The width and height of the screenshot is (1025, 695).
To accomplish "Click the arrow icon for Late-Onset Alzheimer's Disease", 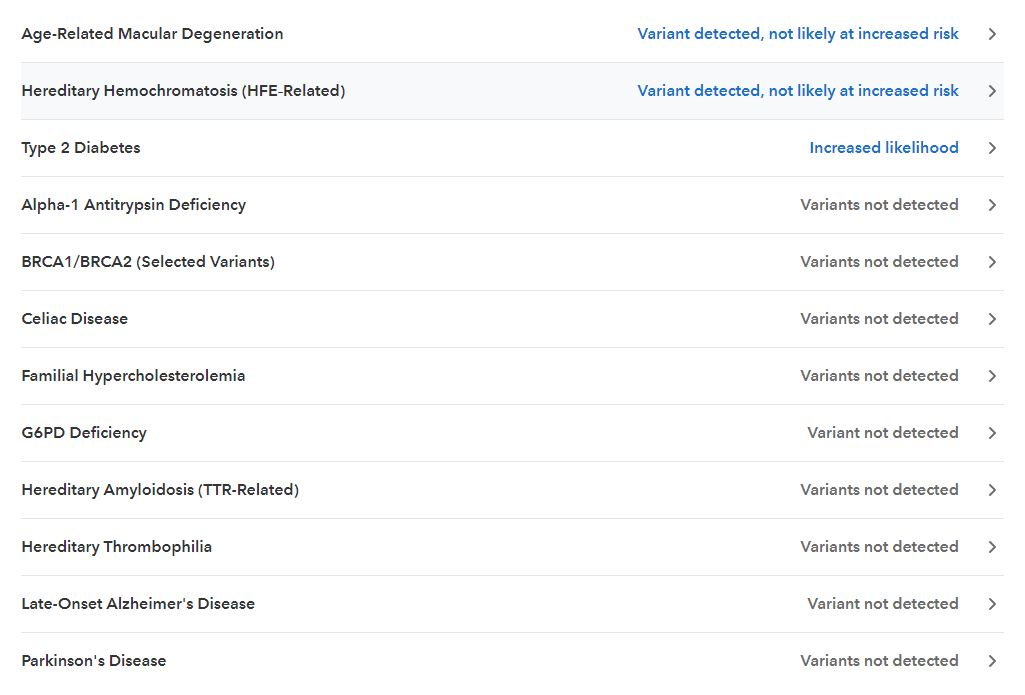I will [x=992, y=604].
